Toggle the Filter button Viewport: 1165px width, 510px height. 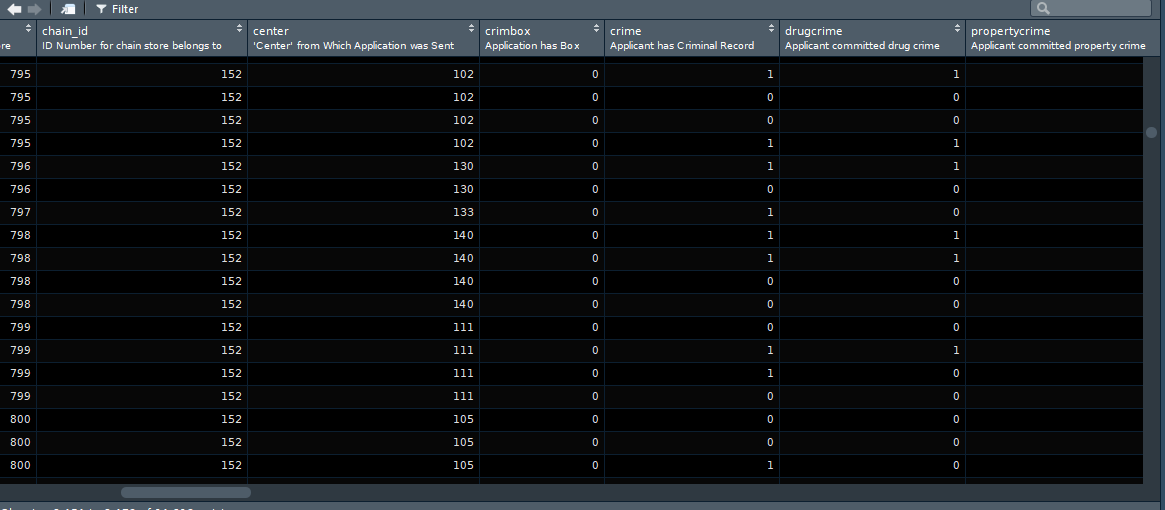(x=117, y=9)
